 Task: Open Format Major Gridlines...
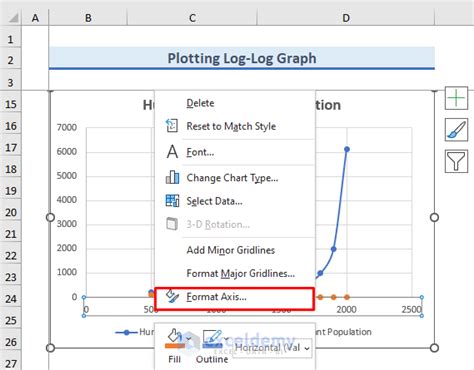(241, 274)
